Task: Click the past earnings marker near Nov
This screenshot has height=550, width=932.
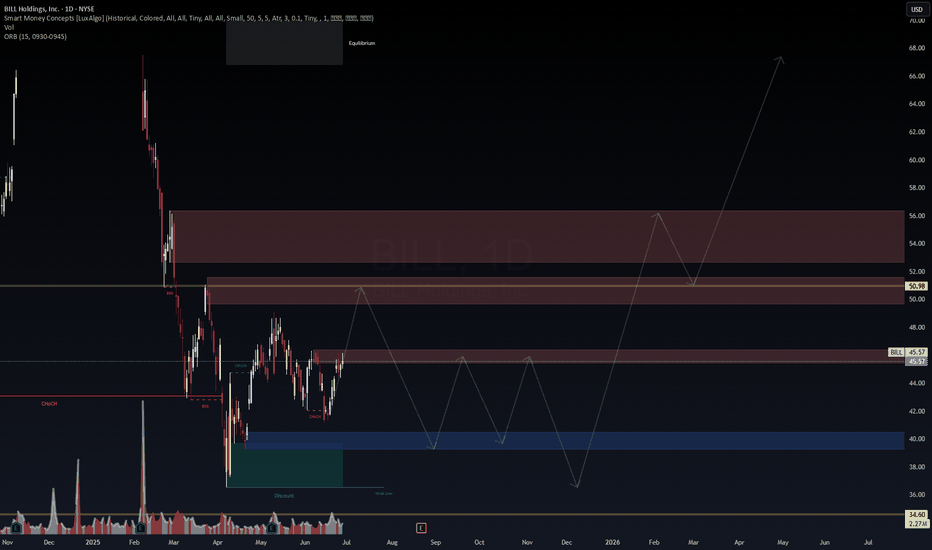Action: point(16,528)
